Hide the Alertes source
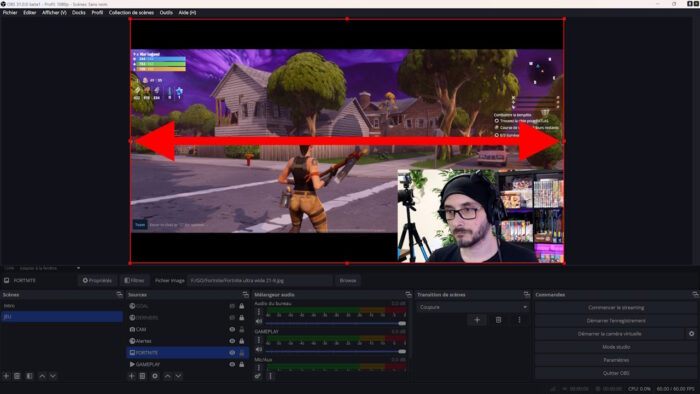 point(232,341)
